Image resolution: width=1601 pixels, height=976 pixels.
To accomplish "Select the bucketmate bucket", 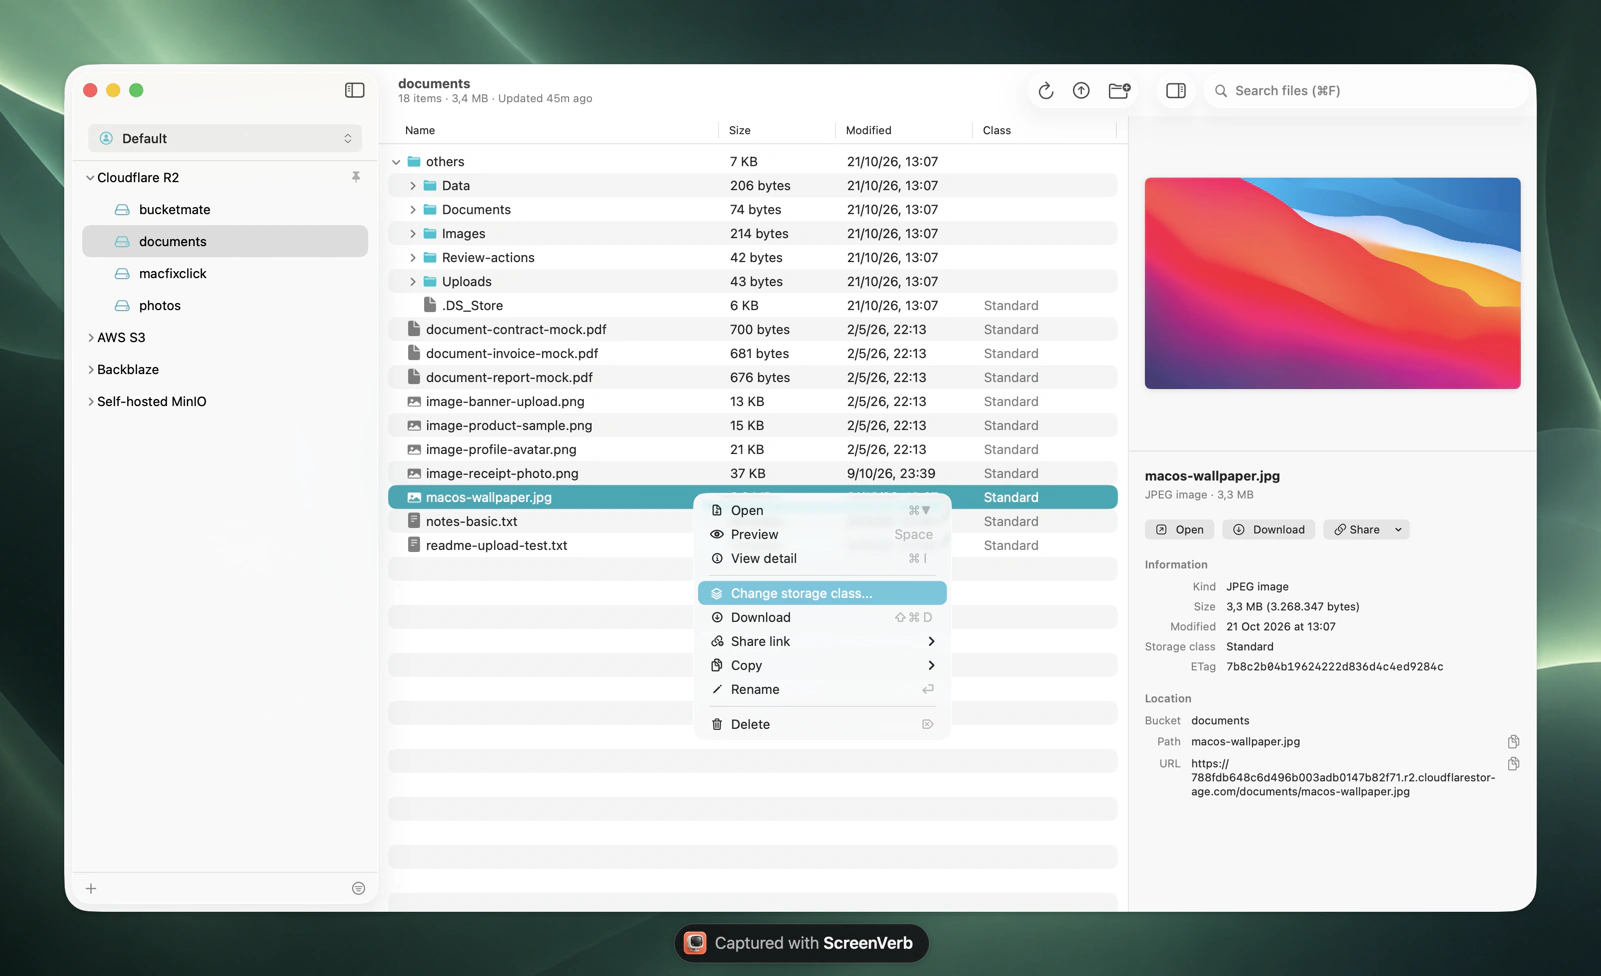I will click(x=225, y=209).
